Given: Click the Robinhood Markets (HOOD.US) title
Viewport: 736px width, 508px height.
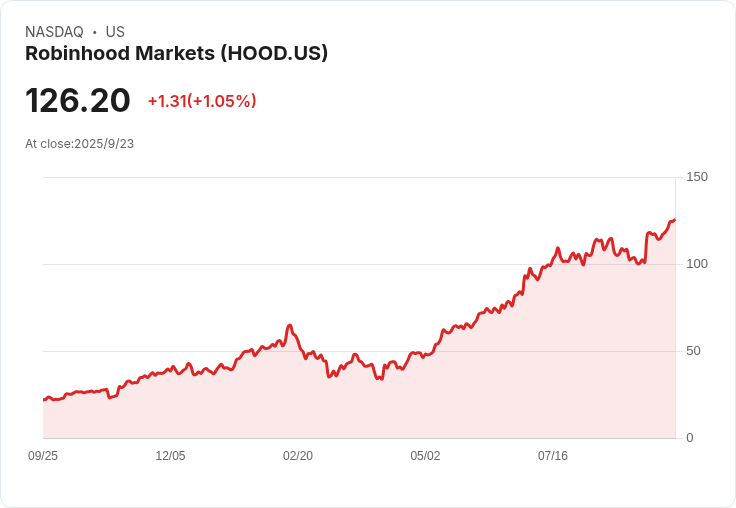Looking at the screenshot, I should [176, 54].
